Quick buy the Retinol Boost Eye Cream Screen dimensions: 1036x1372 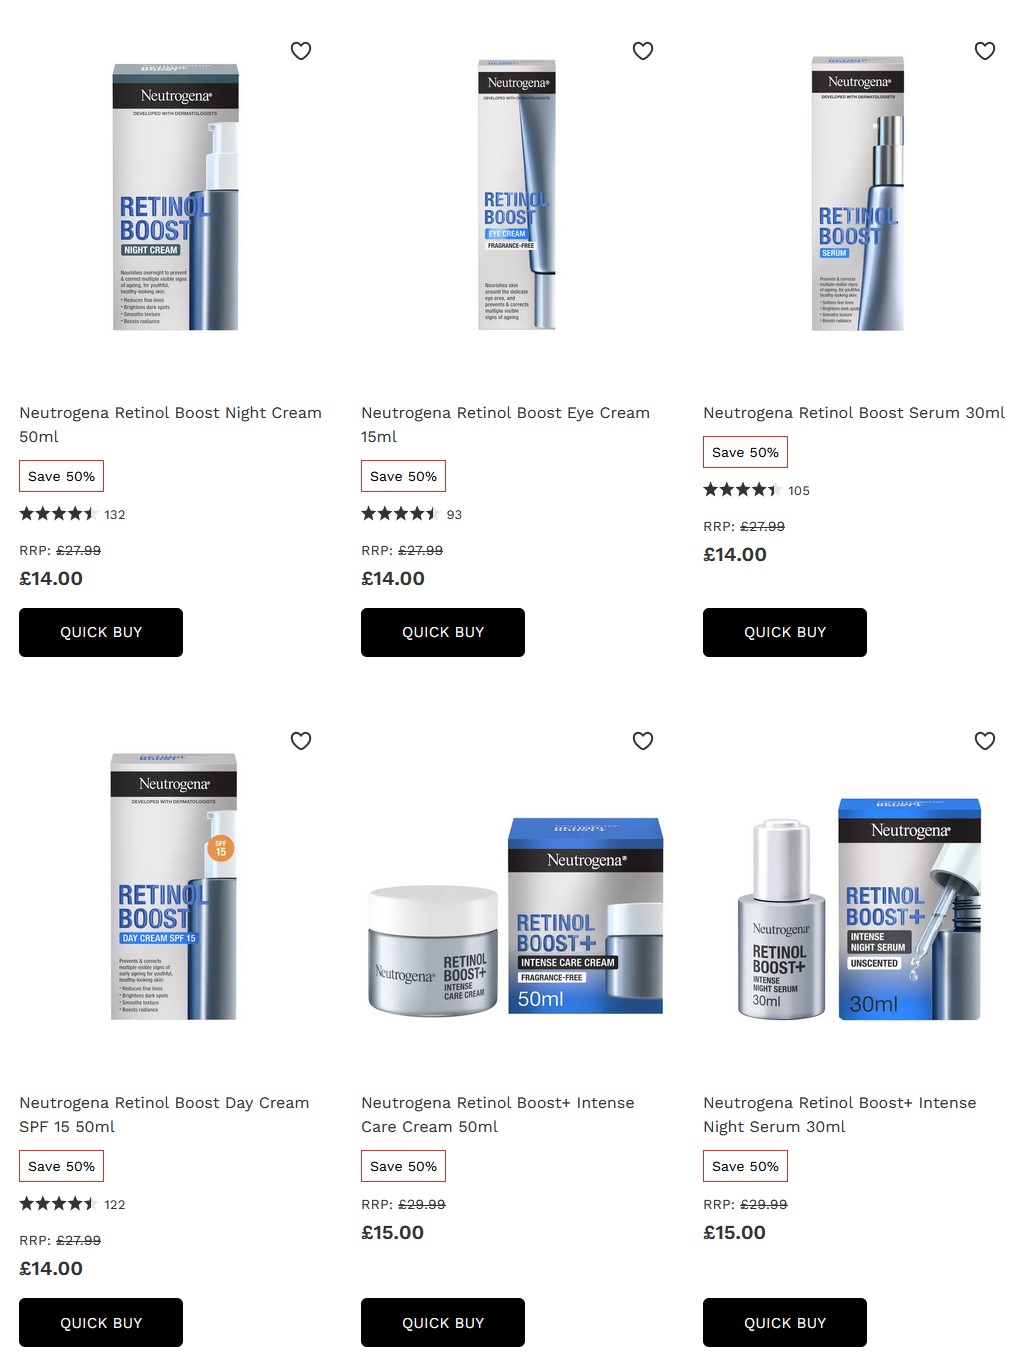click(443, 632)
